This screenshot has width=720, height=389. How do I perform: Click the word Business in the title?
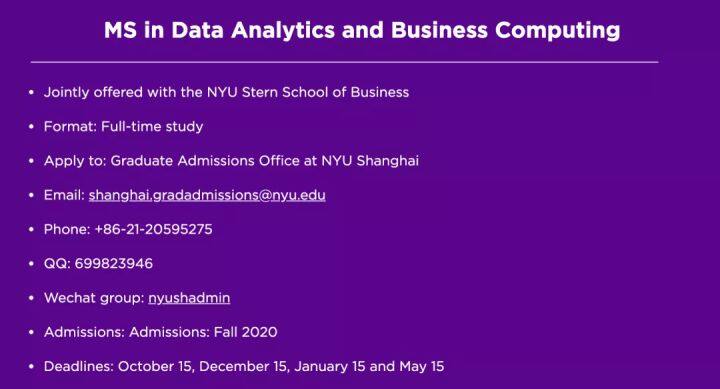point(439,30)
